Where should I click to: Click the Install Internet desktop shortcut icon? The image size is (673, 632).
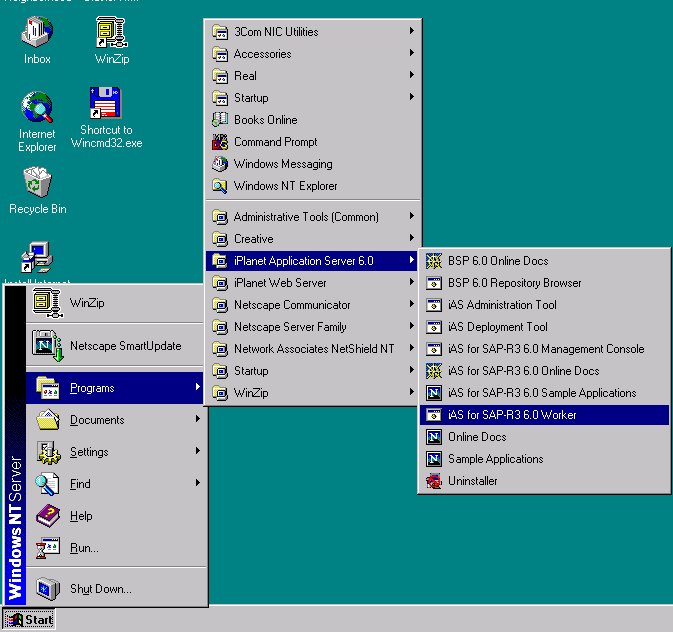click(x=37, y=257)
